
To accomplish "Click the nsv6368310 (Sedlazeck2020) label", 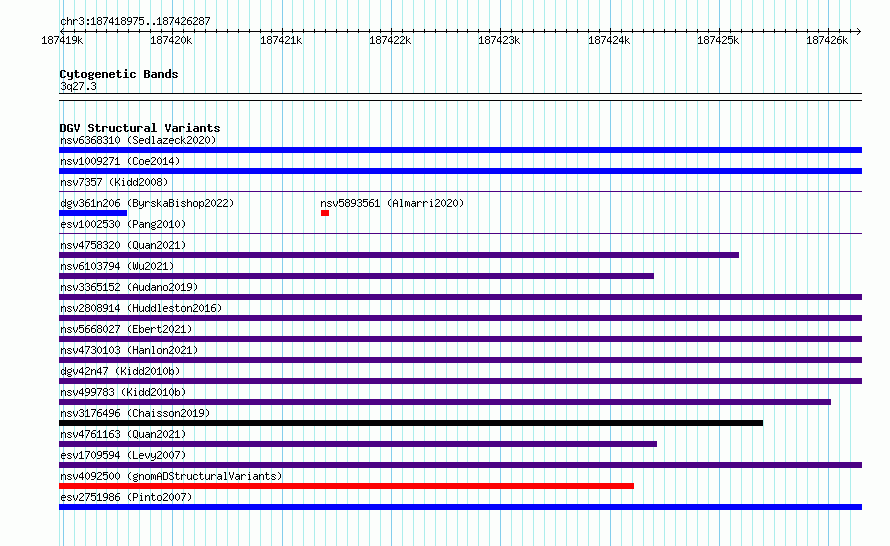I will coord(138,140).
